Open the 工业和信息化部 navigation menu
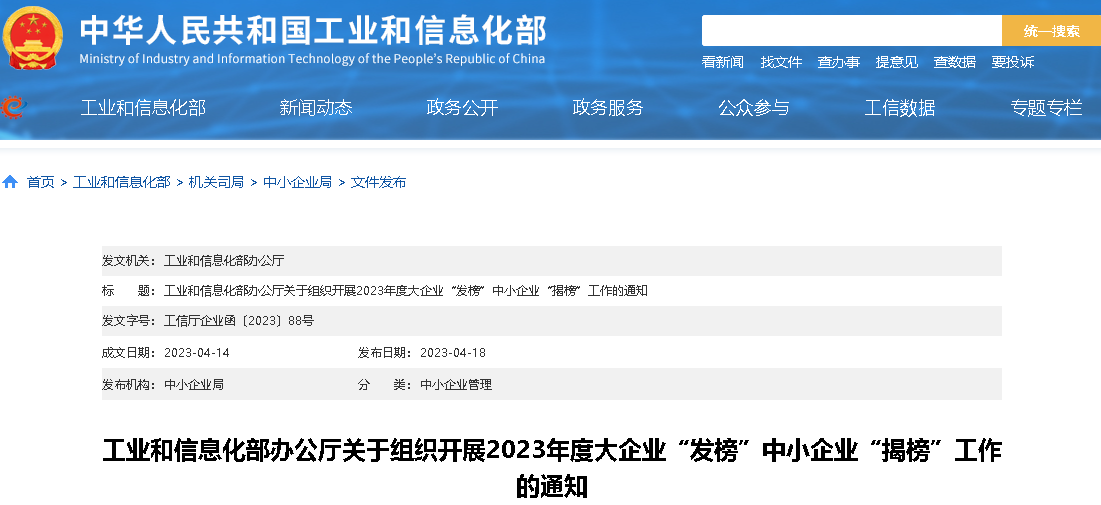 tap(143, 108)
